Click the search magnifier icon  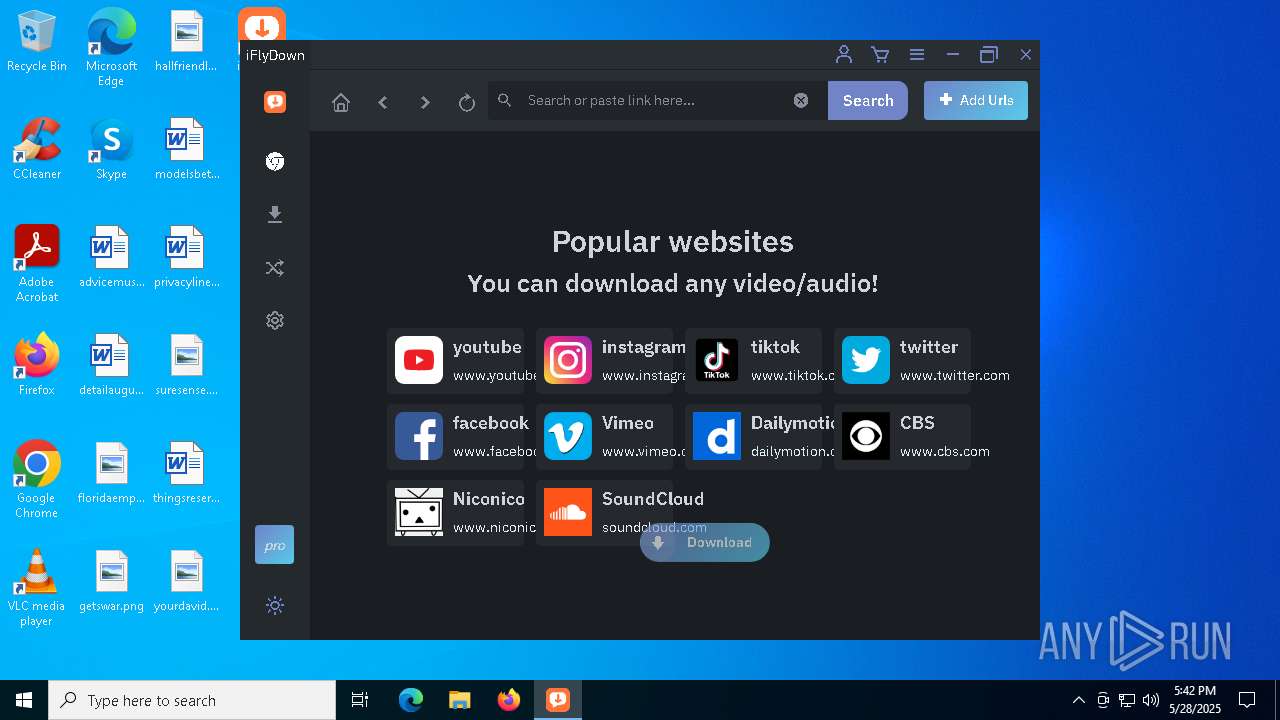[x=505, y=100]
